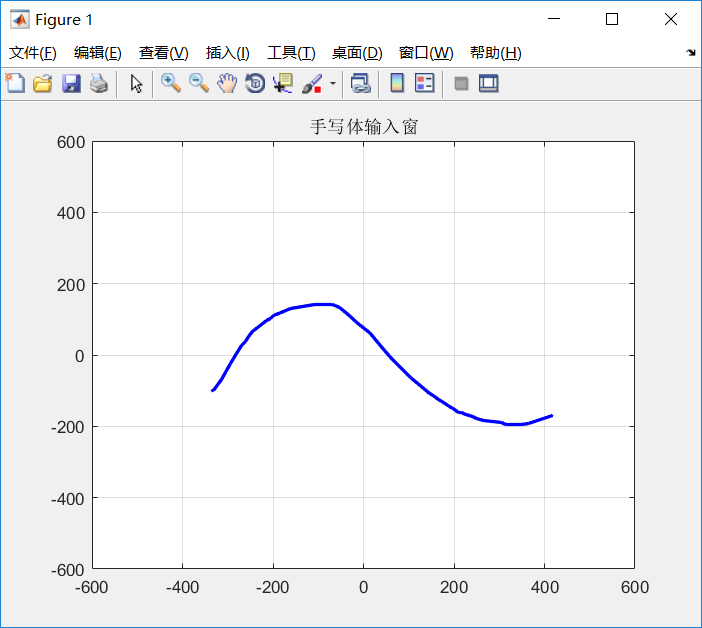
Task: Click the New Figure icon
Action: (x=15, y=83)
